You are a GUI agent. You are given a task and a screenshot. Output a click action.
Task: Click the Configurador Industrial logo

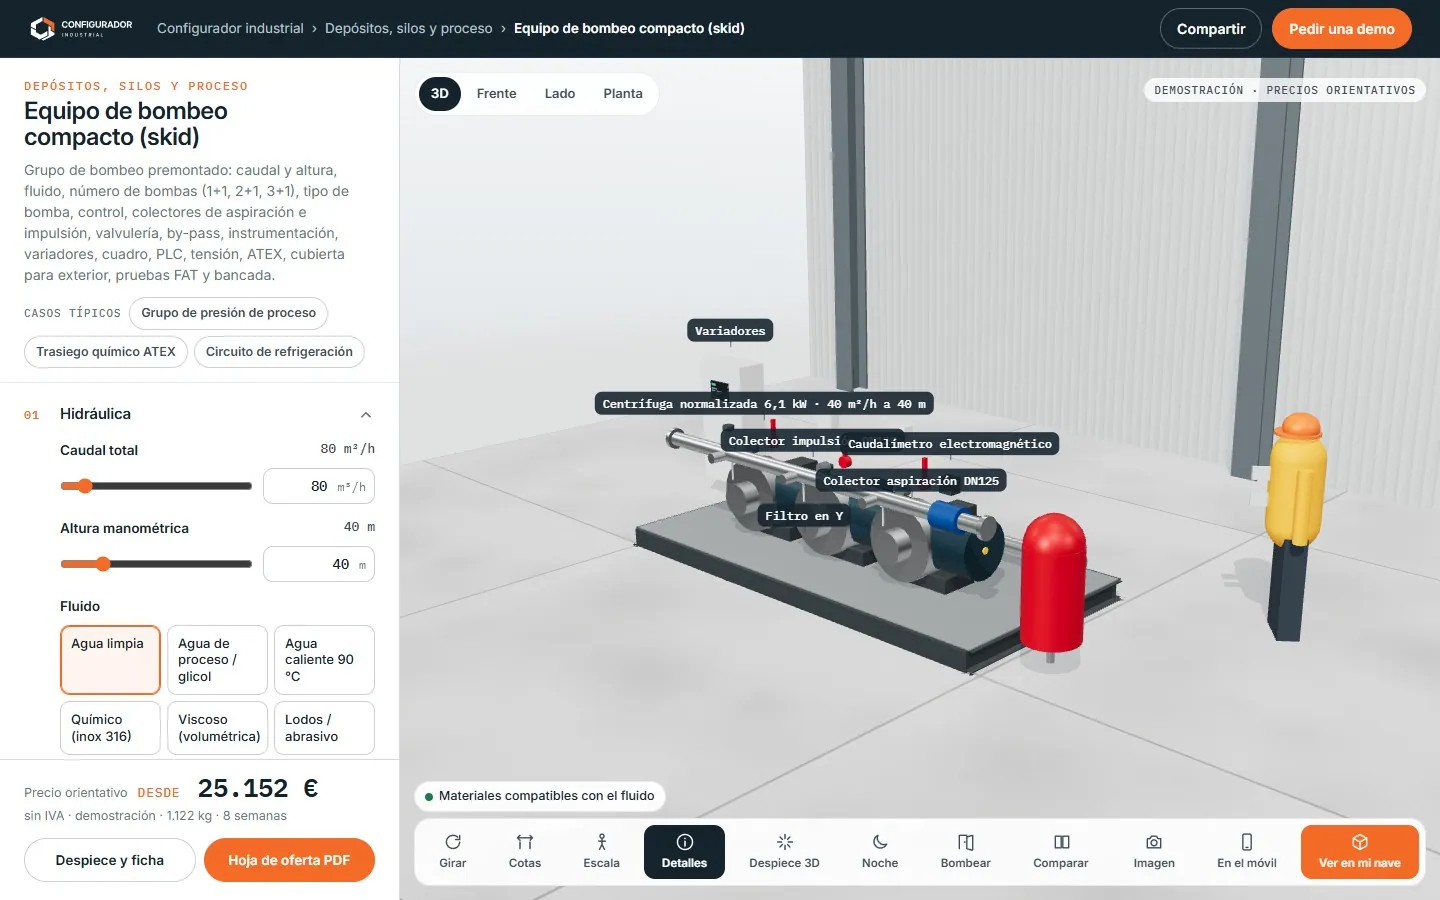coord(81,28)
